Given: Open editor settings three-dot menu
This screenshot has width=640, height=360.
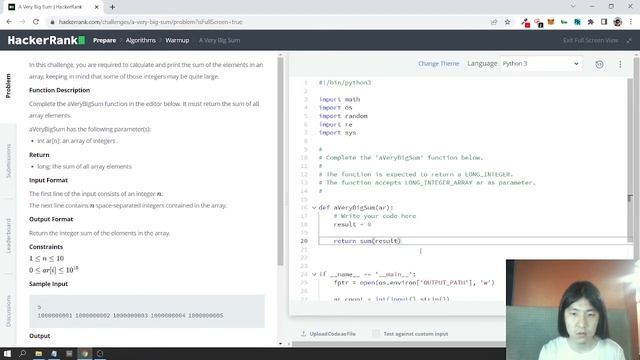Looking at the screenshot, I should coord(620,64).
